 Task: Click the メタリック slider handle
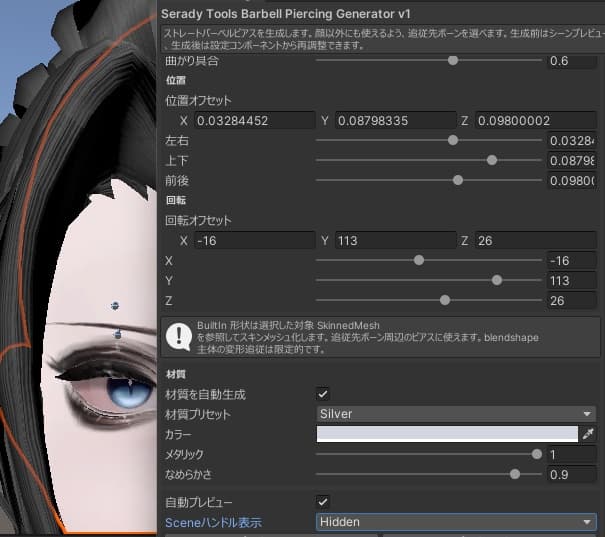(537, 454)
